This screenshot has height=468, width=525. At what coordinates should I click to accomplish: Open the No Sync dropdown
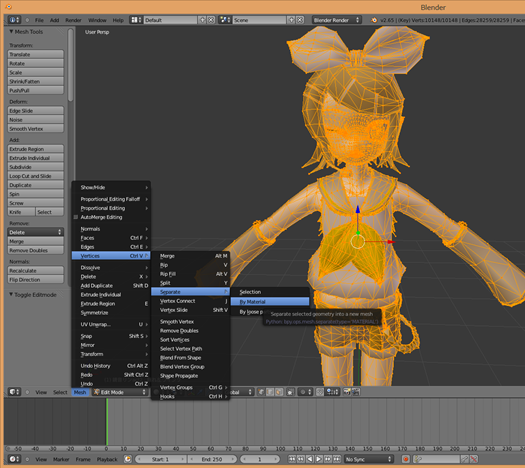click(x=369, y=459)
